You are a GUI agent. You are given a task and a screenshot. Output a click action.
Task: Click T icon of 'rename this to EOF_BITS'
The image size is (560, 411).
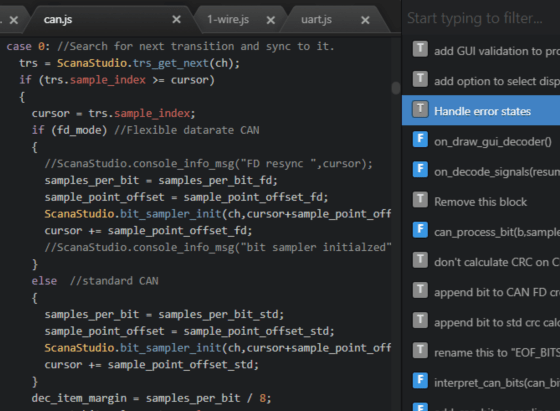coord(420,350)
